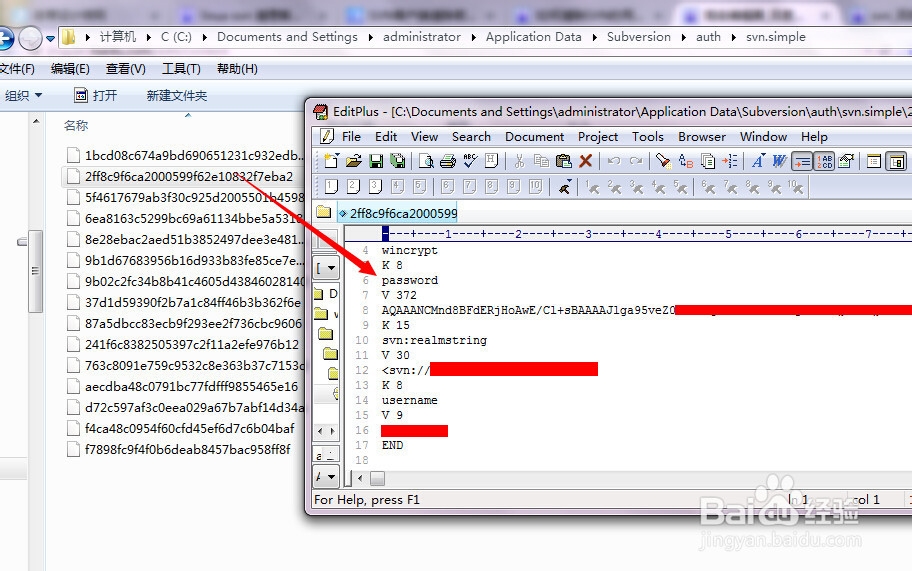Click 新建文件夹 button in Explorer
The height and width of the screenshot is (571, 912).
176,95
